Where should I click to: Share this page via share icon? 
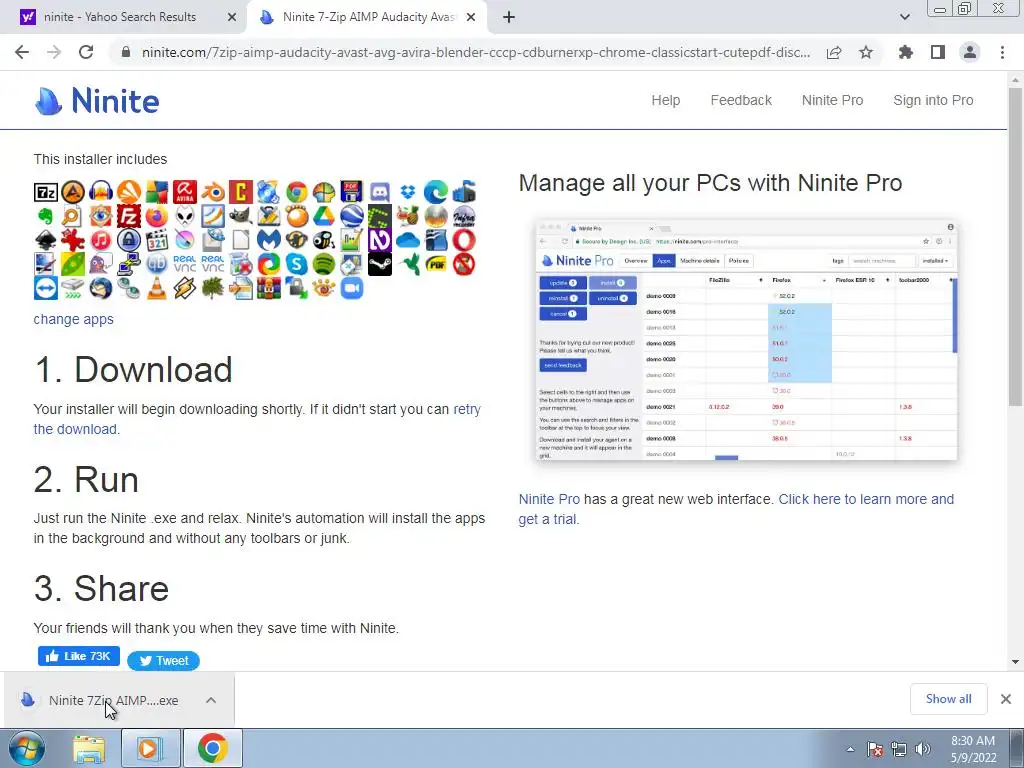click(x=834, y=52)
